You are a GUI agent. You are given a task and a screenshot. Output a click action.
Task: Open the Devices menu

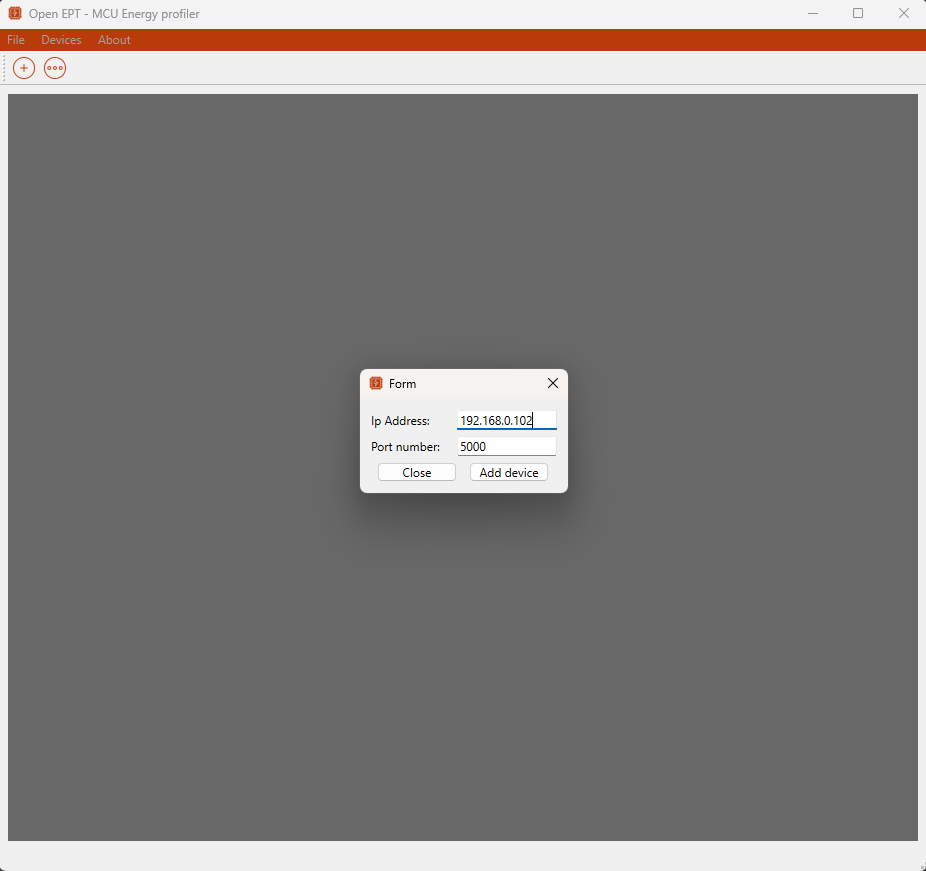61,40
